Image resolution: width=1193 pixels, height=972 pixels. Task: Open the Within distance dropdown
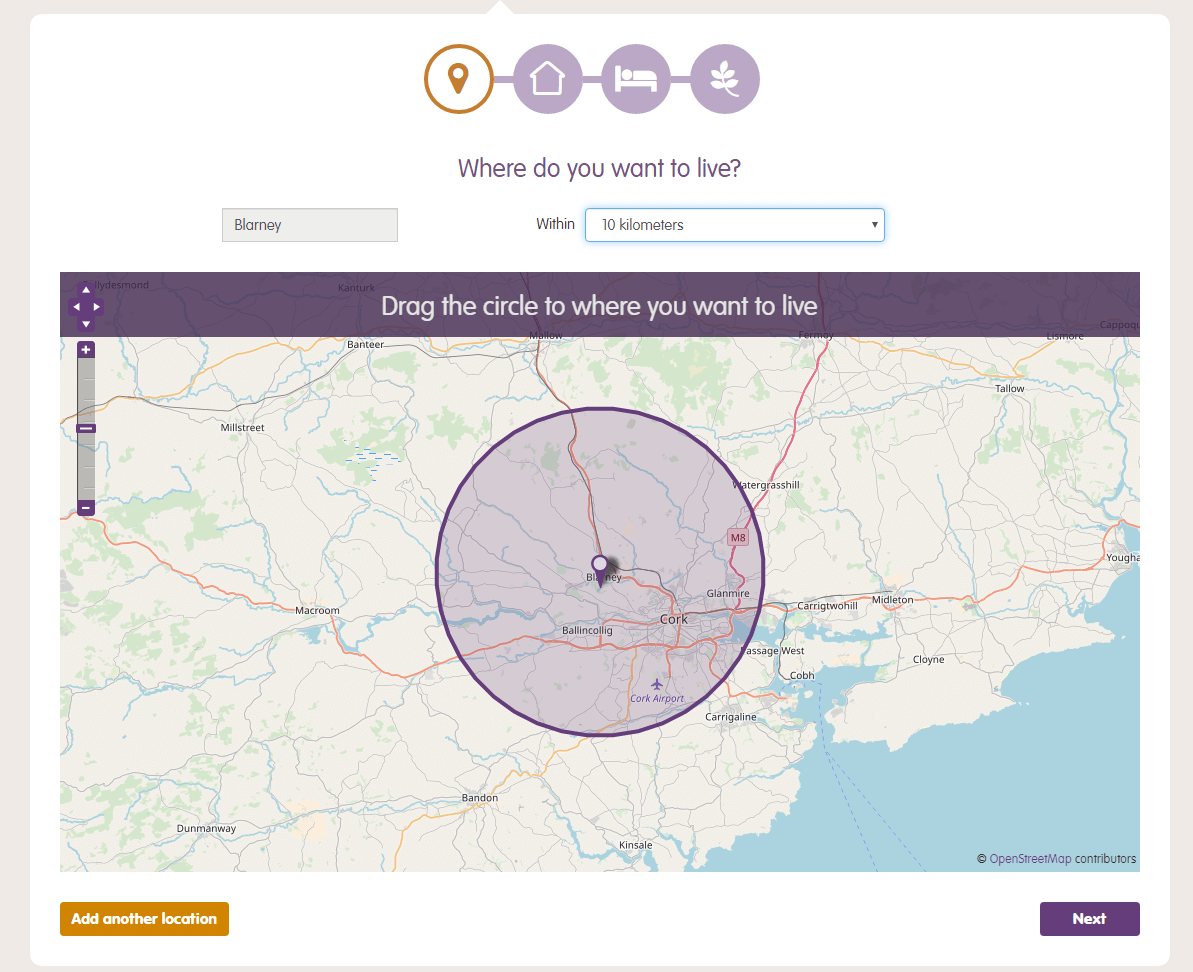click(x=734, y=225)
